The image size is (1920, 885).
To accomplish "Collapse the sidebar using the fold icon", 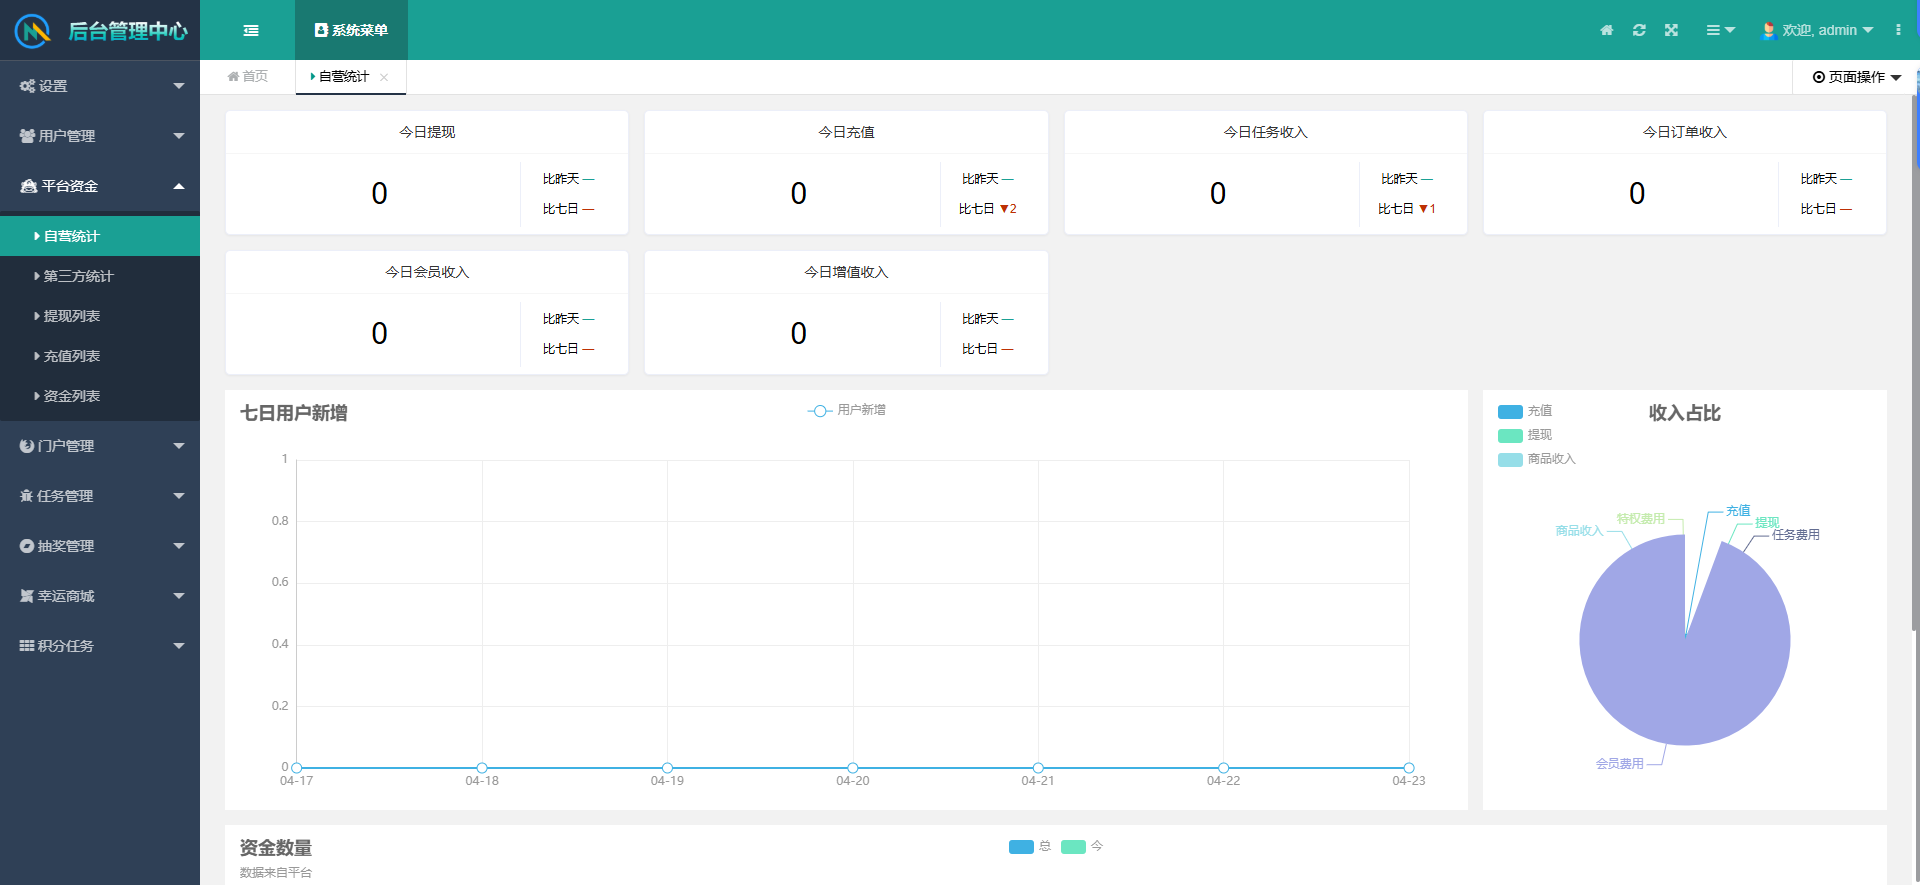I will click(251, 30).
